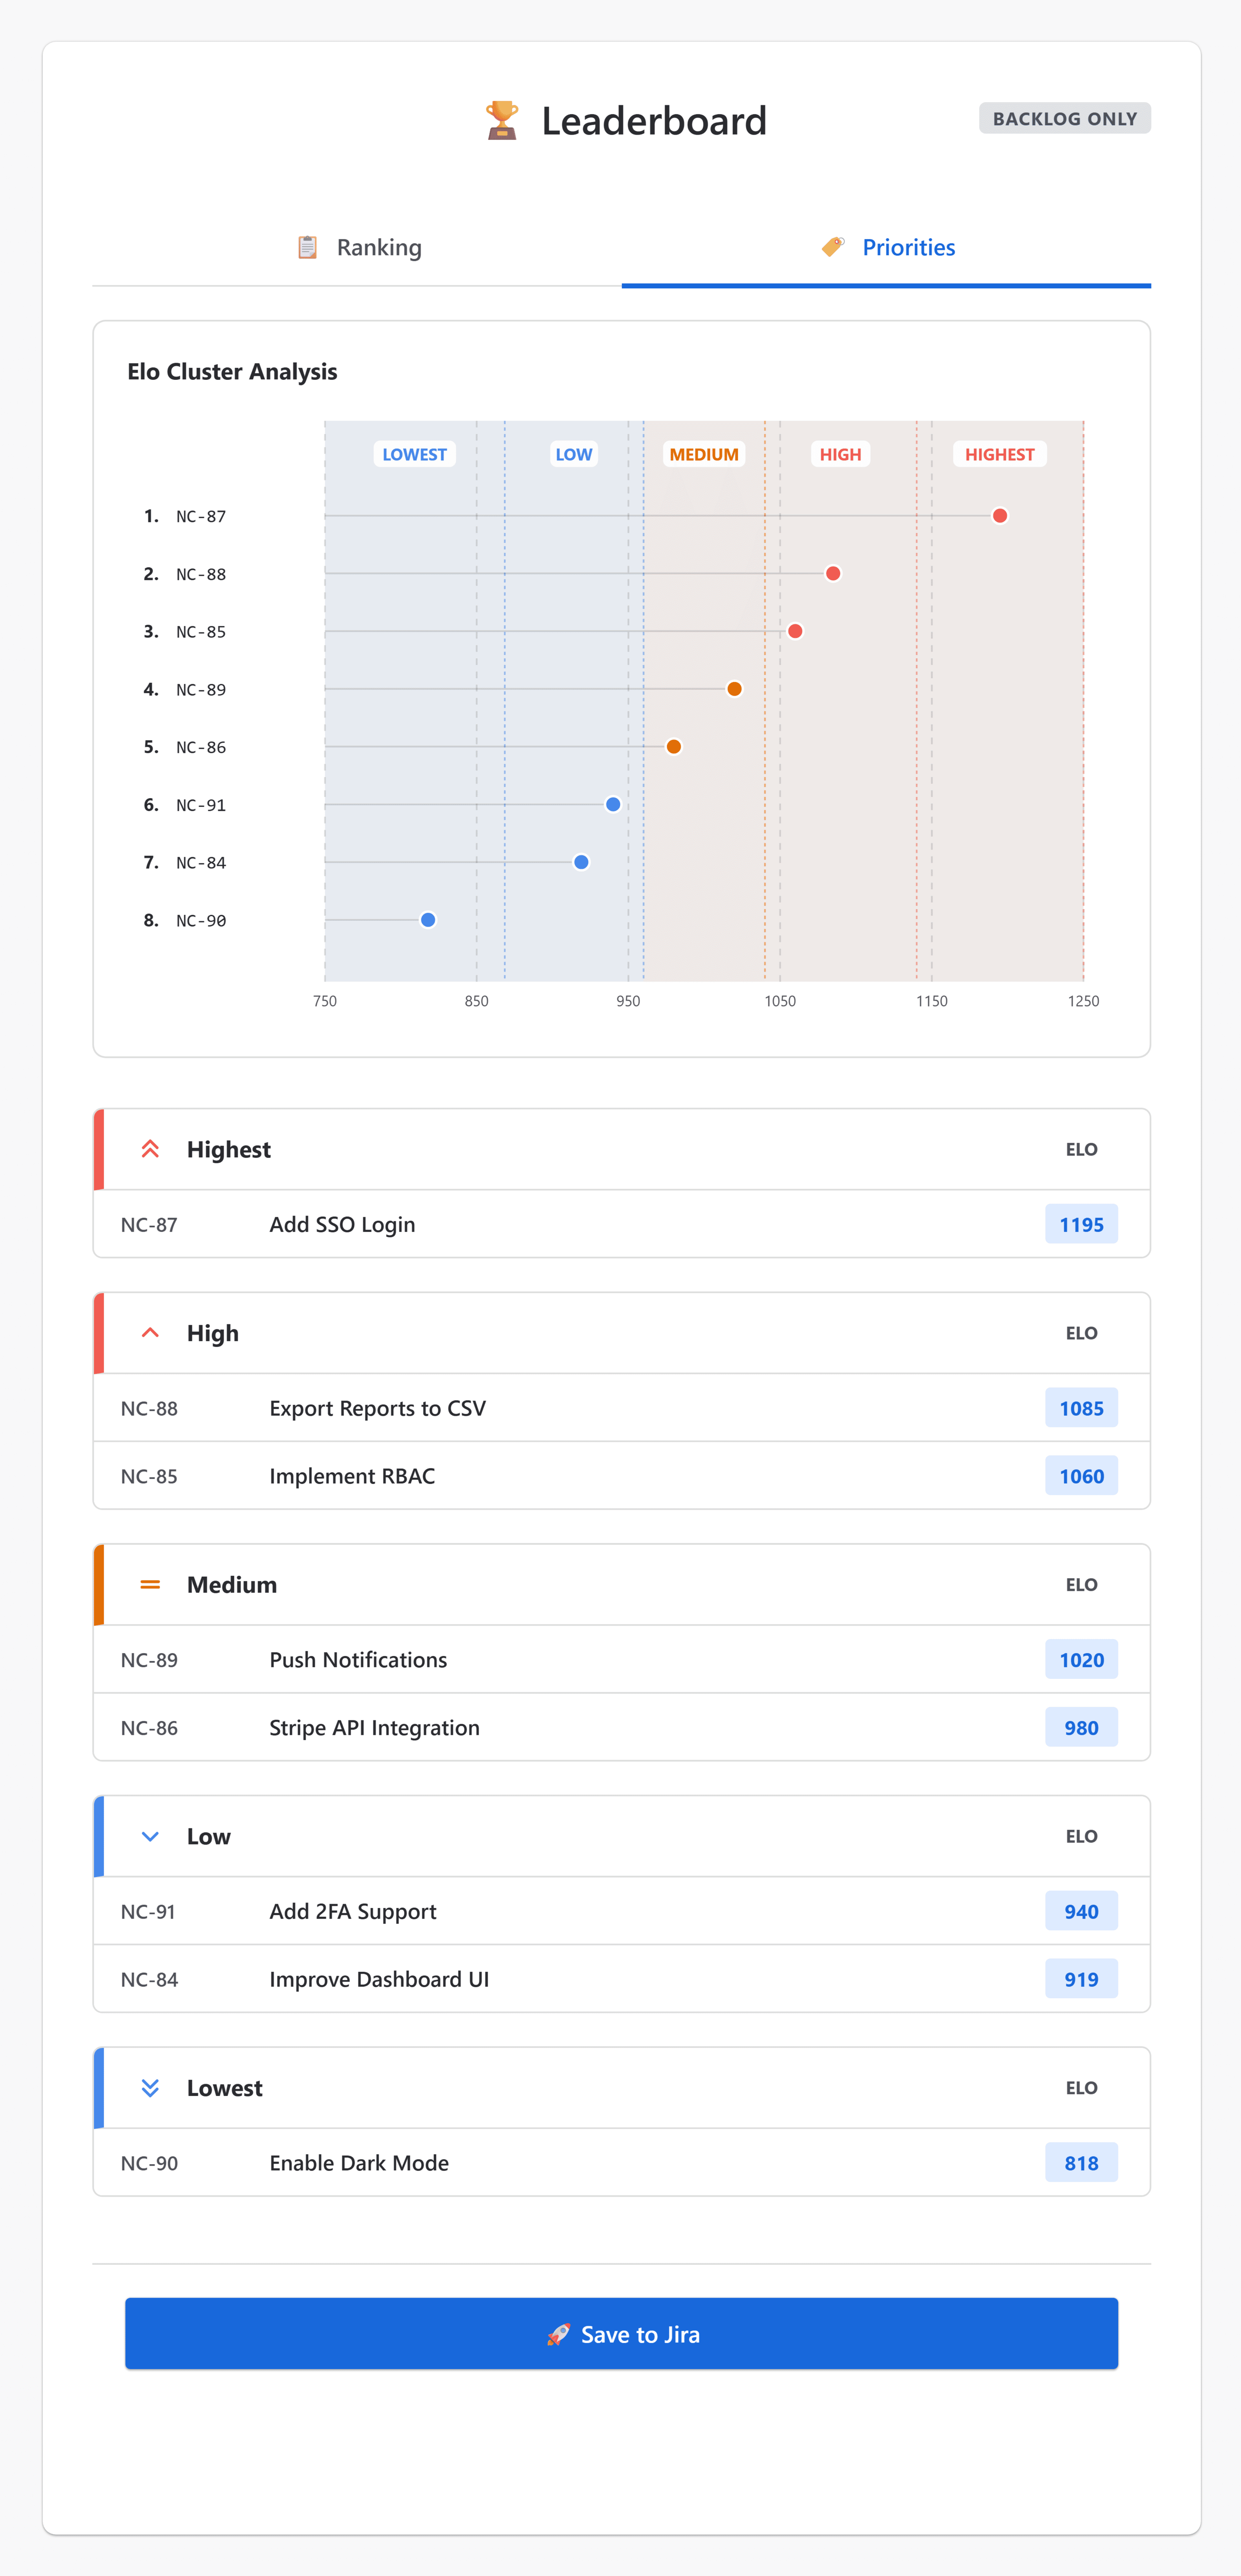Click the tag icon on Priorities tab
Image resolution: width=1241 pixels, height=2576 pixels.
(x=833, y=247)
